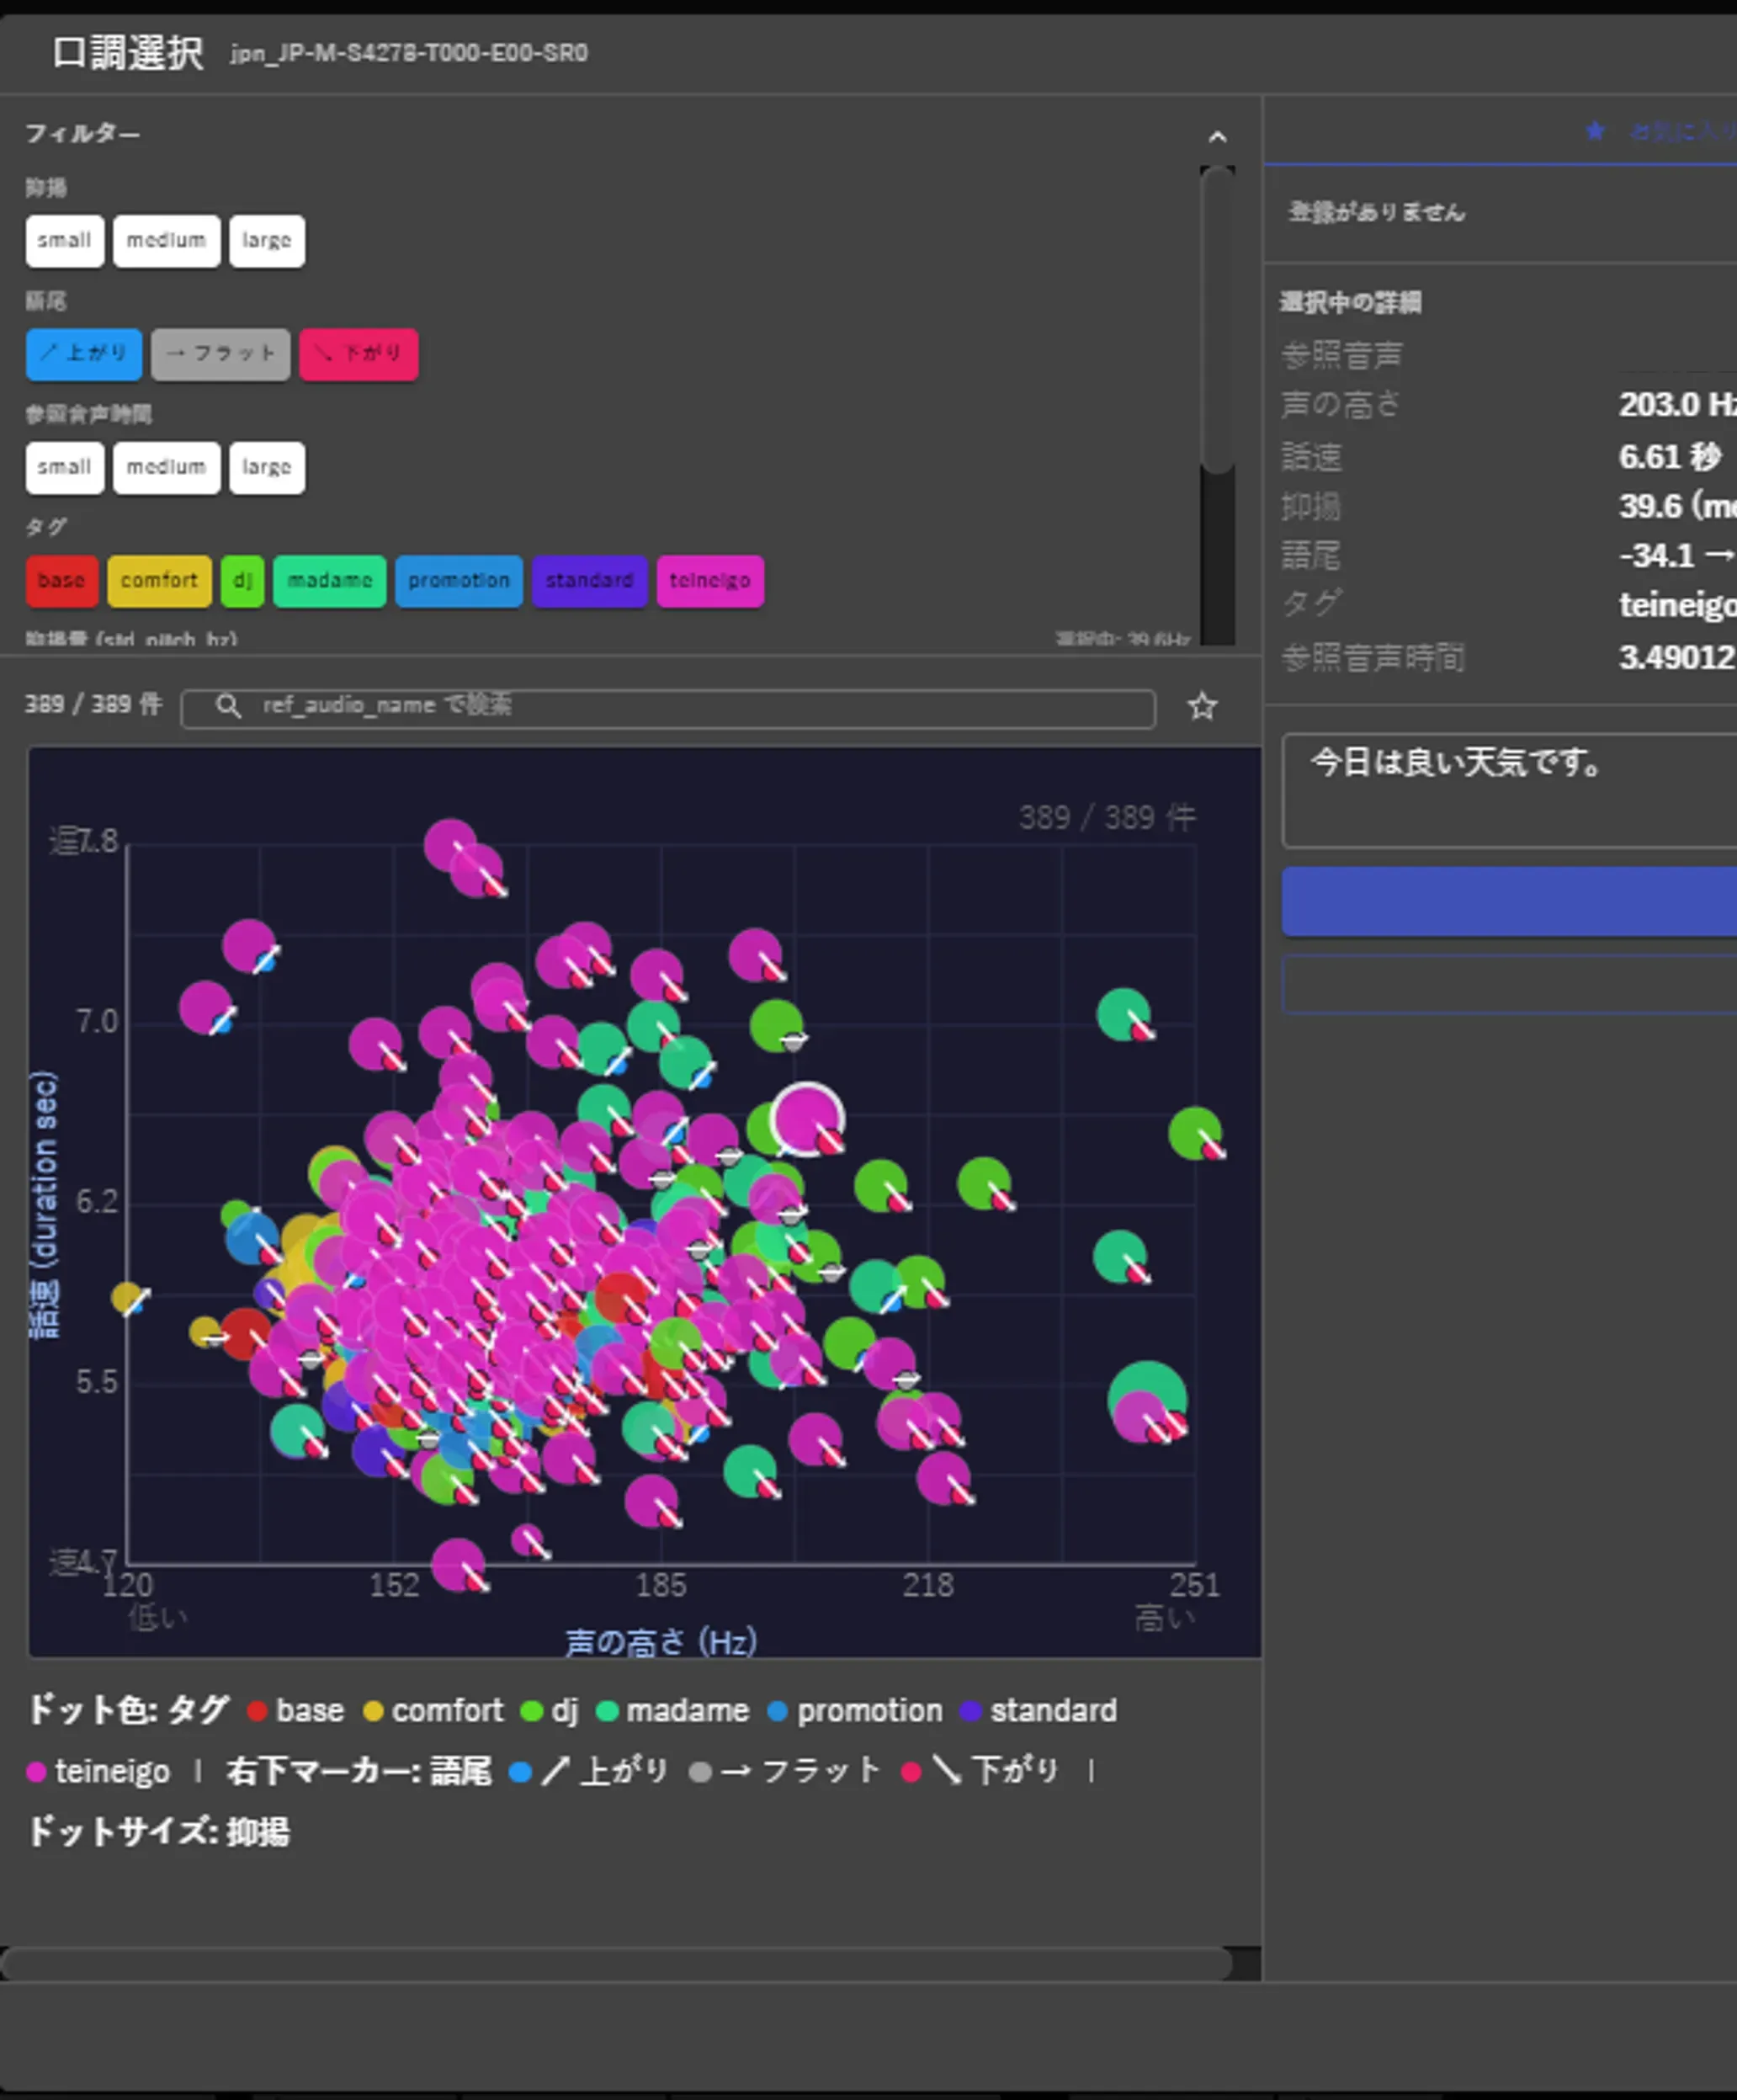Click the text box containing 今日は良い天気です。
The width and height of the screenshot is (1737, 2100).
(1509, 790)
